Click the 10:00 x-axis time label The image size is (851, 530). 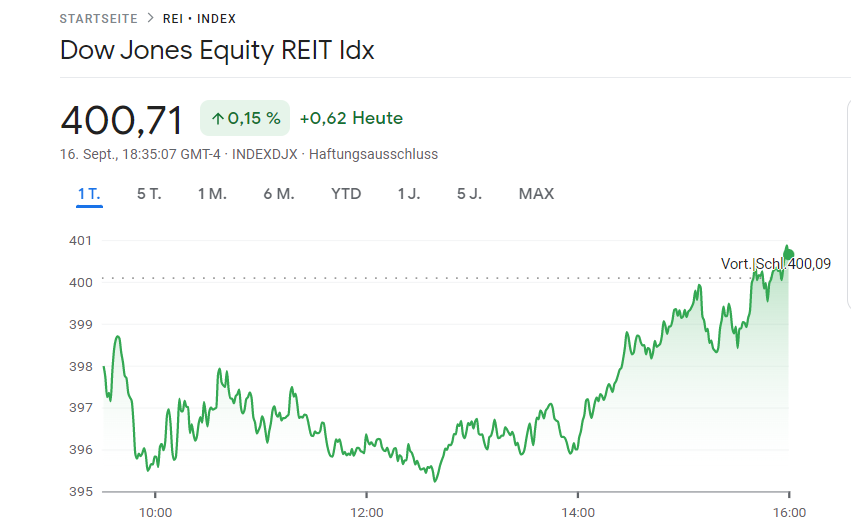156,513
